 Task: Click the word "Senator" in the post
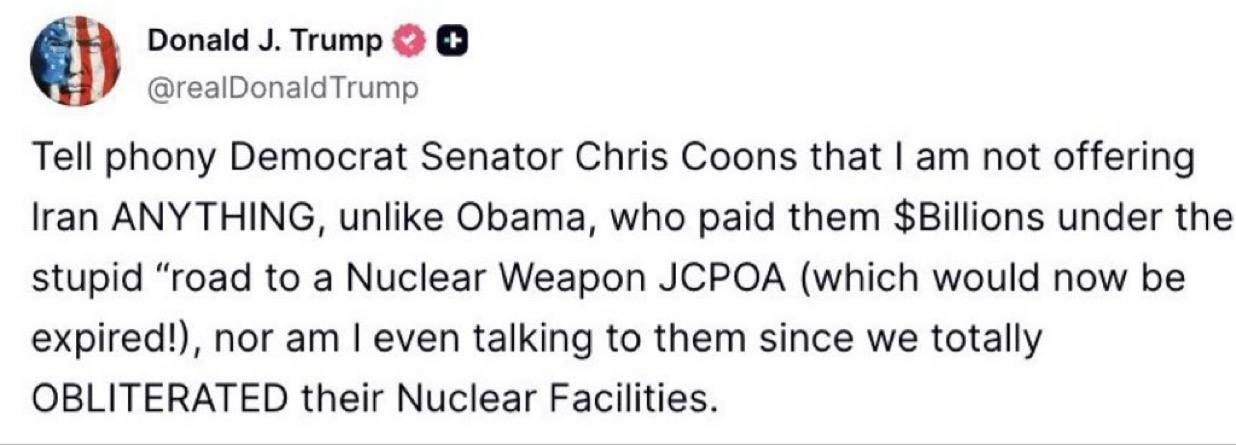462,160
